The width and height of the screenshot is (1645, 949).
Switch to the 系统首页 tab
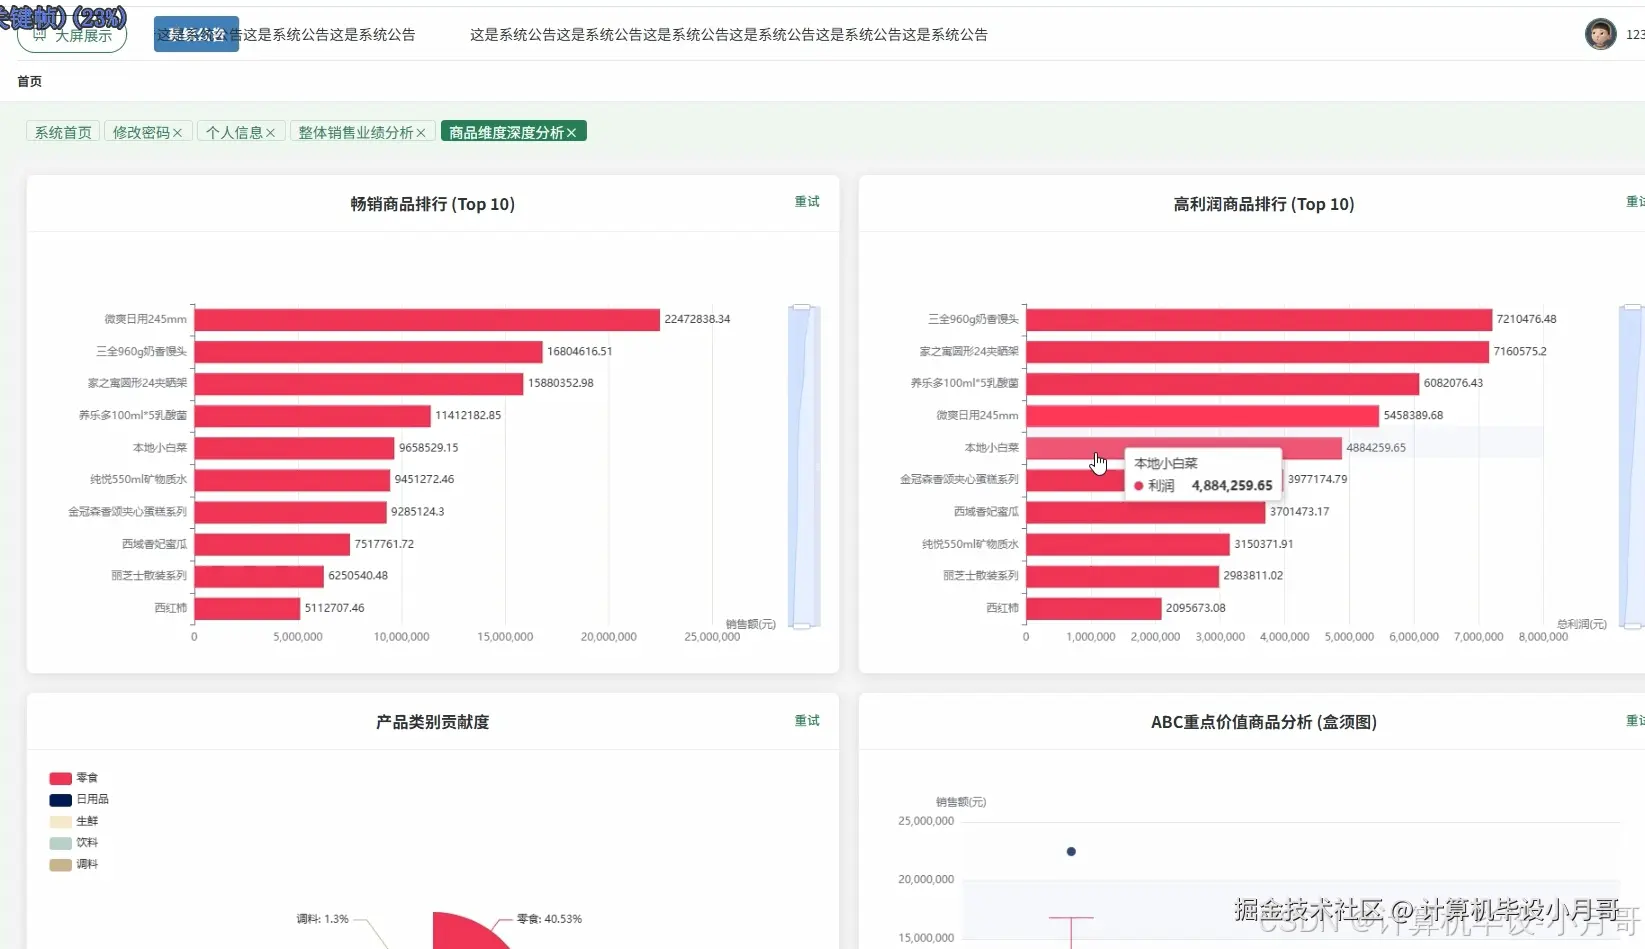(x=63, y=132)
